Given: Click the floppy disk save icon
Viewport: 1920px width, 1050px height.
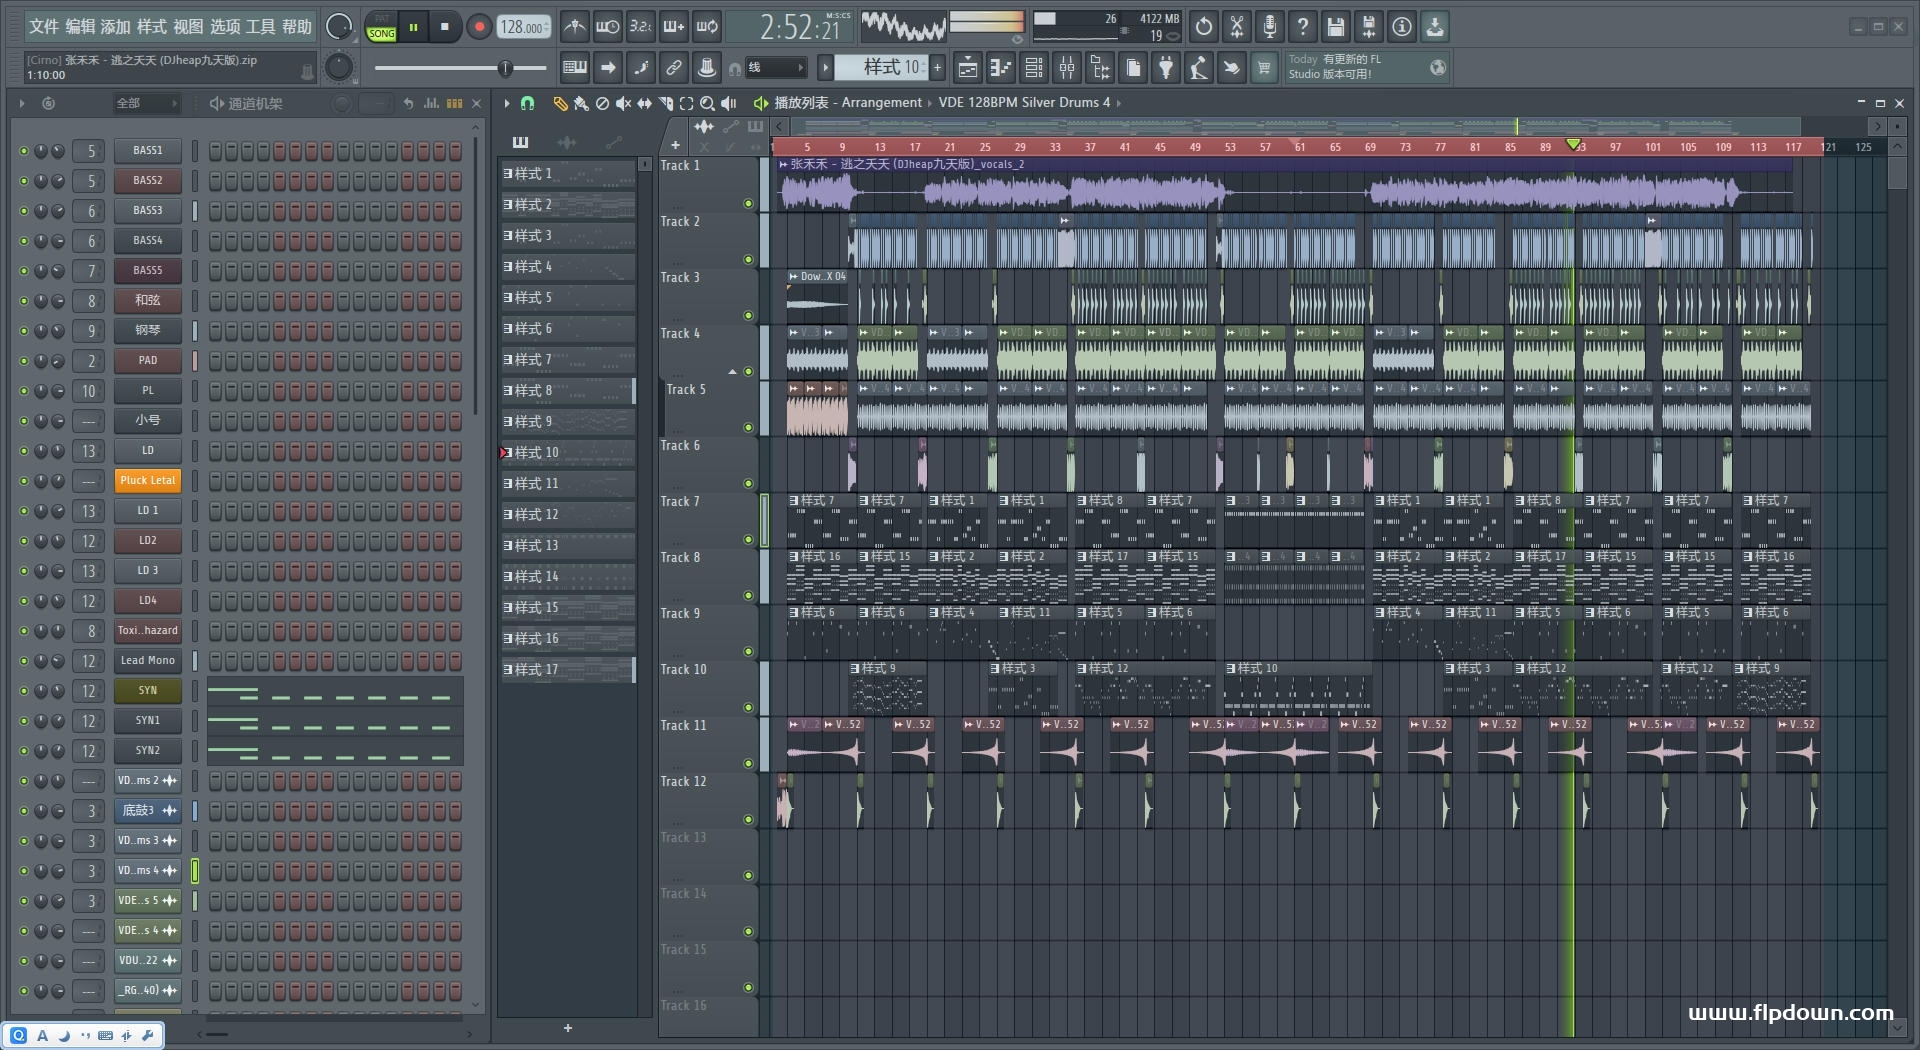Looking at the screenshot, I should tap(1335, 27).
